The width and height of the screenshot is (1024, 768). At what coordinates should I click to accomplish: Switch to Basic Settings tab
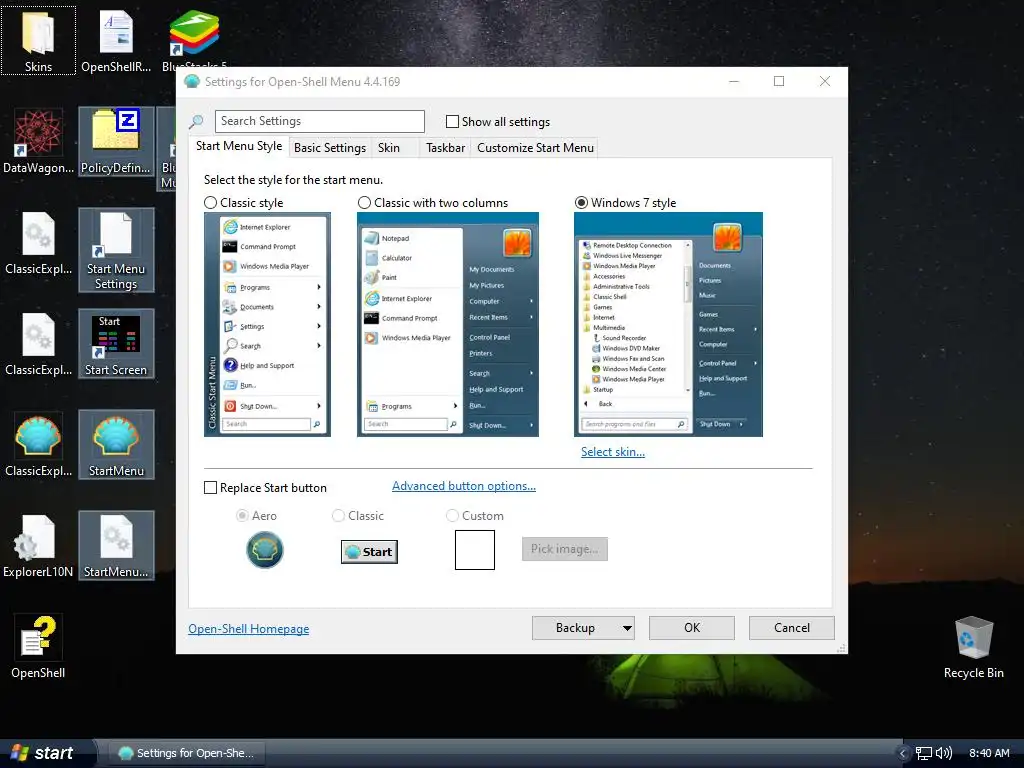(x=330, y=148)
